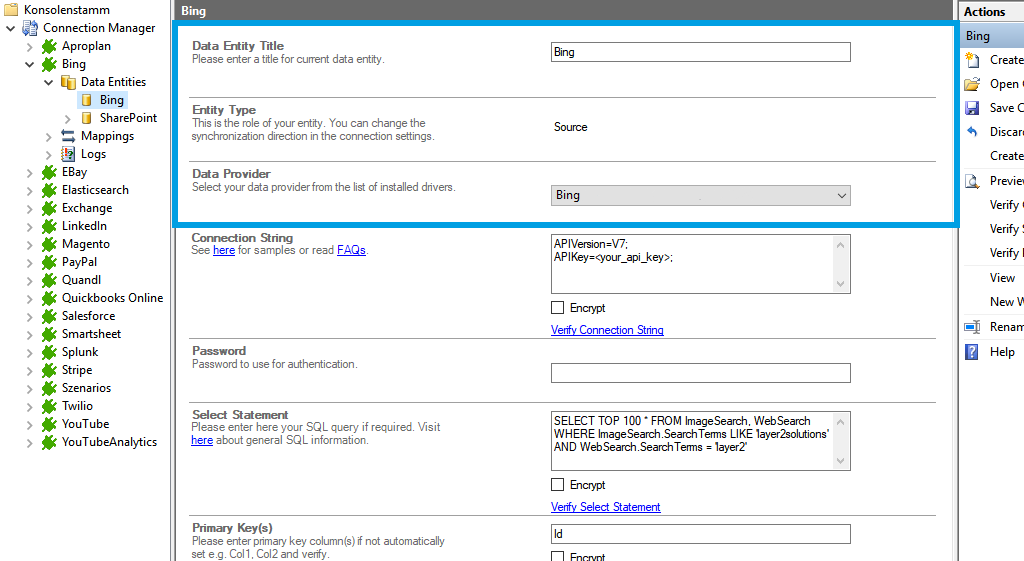Click the Salesforce connection icon
Image resolution: width=1024 pixels, height=561 pixels.
pos(49,316)
